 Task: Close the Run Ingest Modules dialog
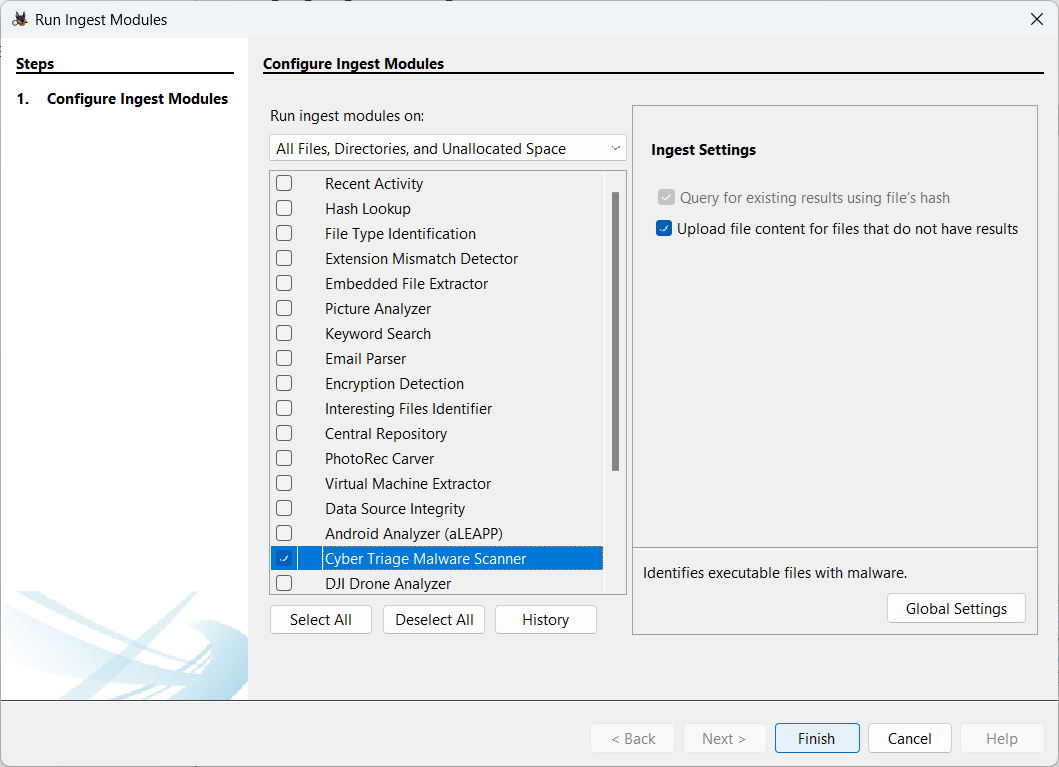pos(1036,19)
